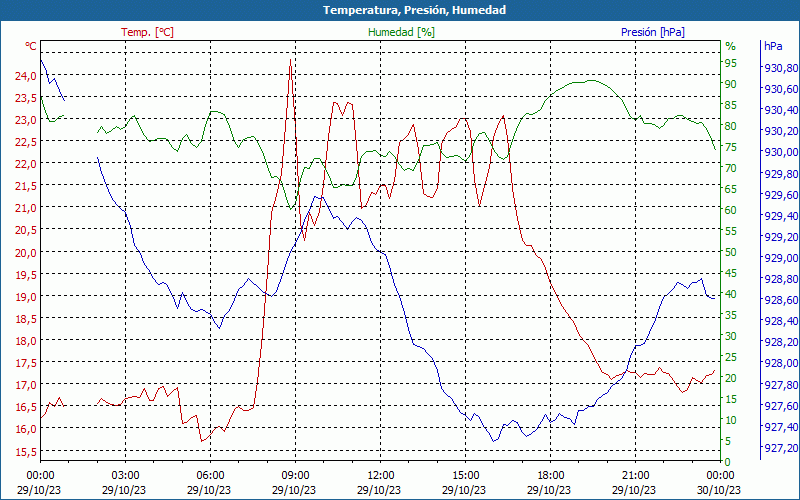Click the 930,60 pressure axis value

(781, 89)
